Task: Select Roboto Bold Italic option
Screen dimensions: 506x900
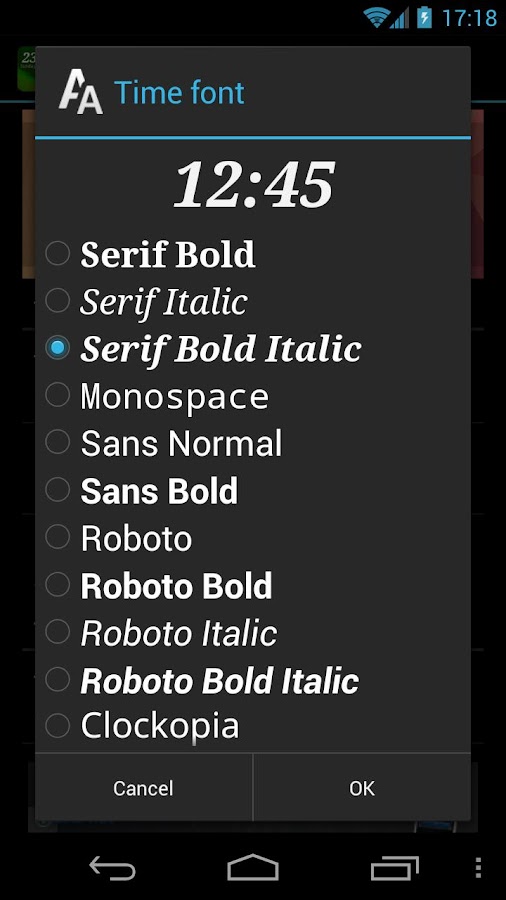Action: click(x=253, y=680)
